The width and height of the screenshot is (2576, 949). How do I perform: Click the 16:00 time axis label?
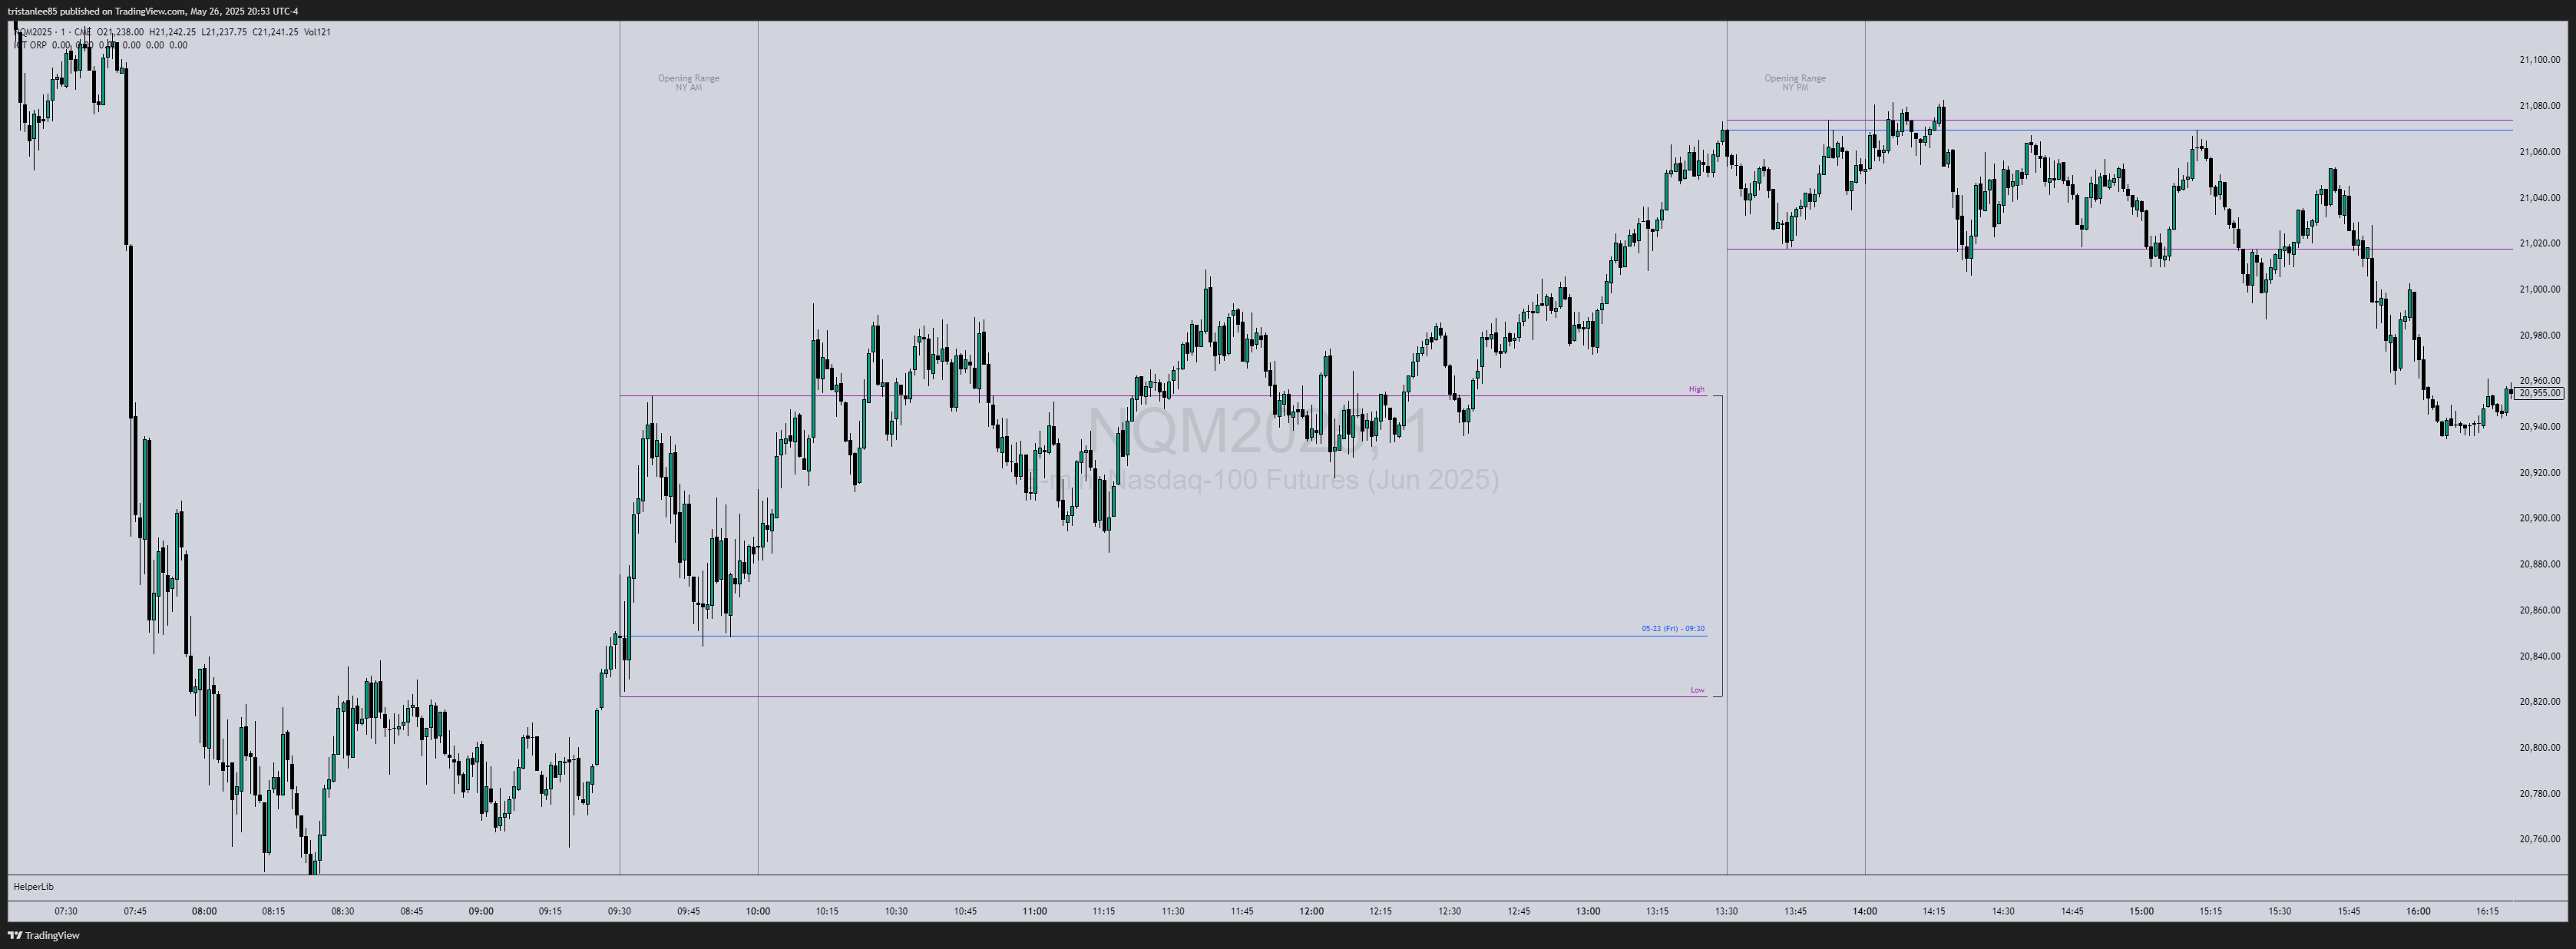[x=2418, y=912]
